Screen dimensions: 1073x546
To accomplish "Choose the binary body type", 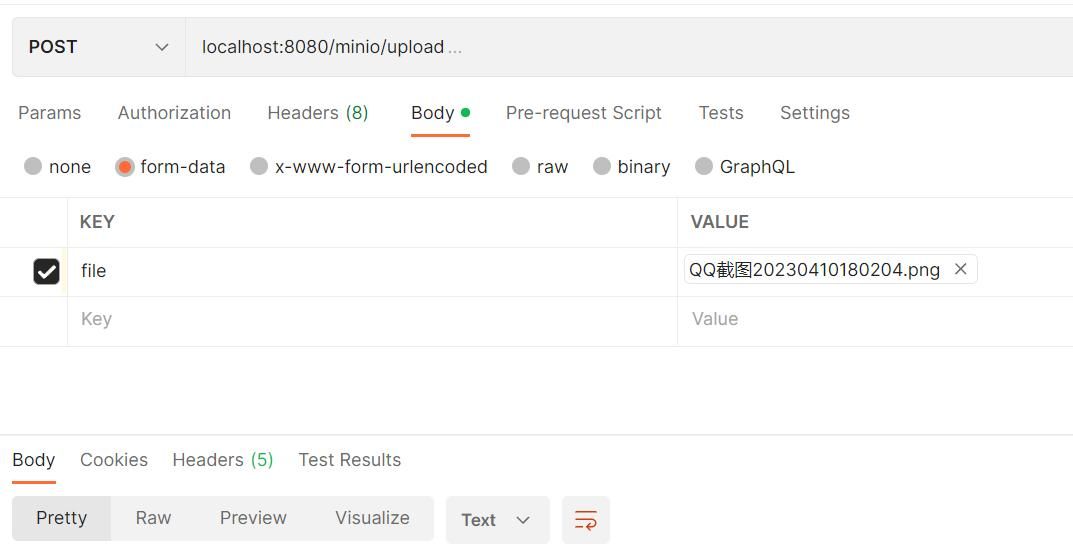I will tap(602, 167).
